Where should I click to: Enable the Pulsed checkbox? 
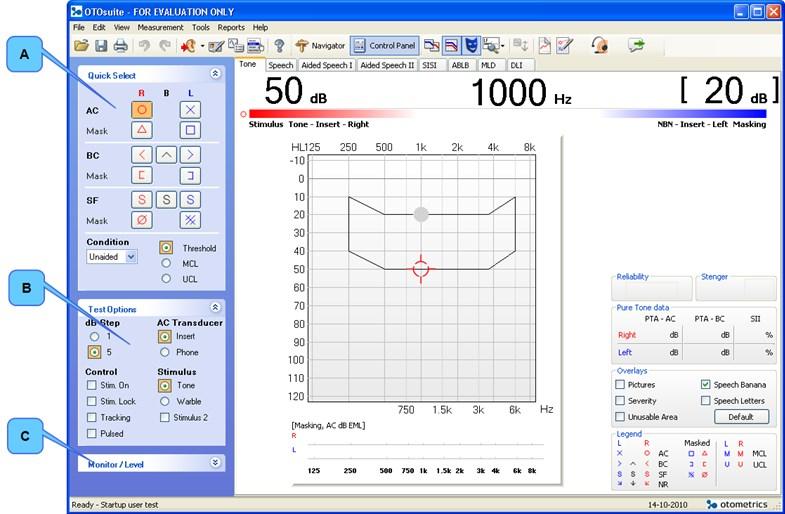pos(92,433)
